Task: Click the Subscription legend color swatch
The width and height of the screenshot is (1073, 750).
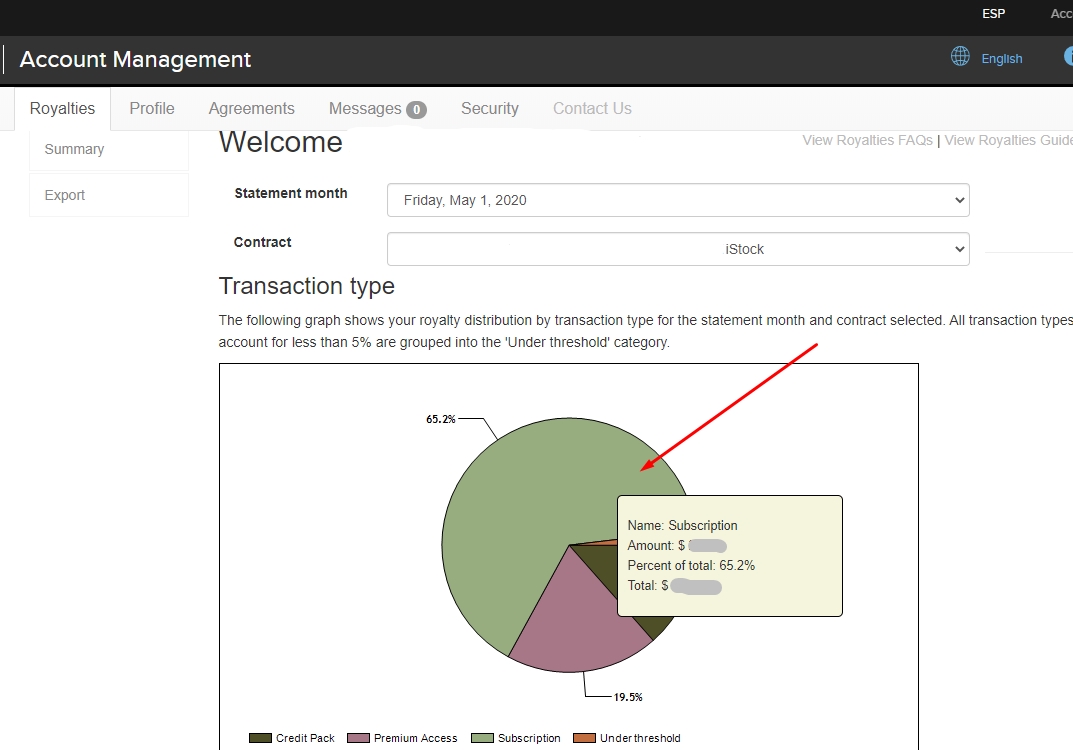Action: pos(482,738)
